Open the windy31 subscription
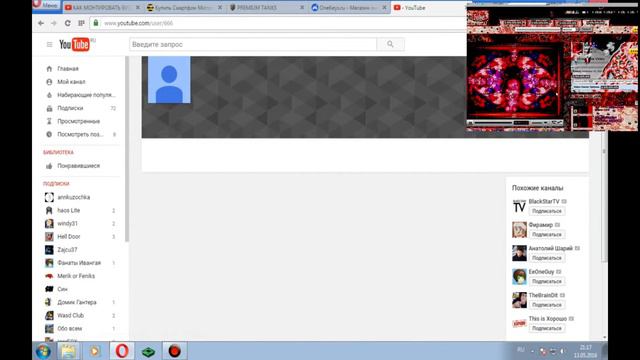 click(x=81, y=223)
